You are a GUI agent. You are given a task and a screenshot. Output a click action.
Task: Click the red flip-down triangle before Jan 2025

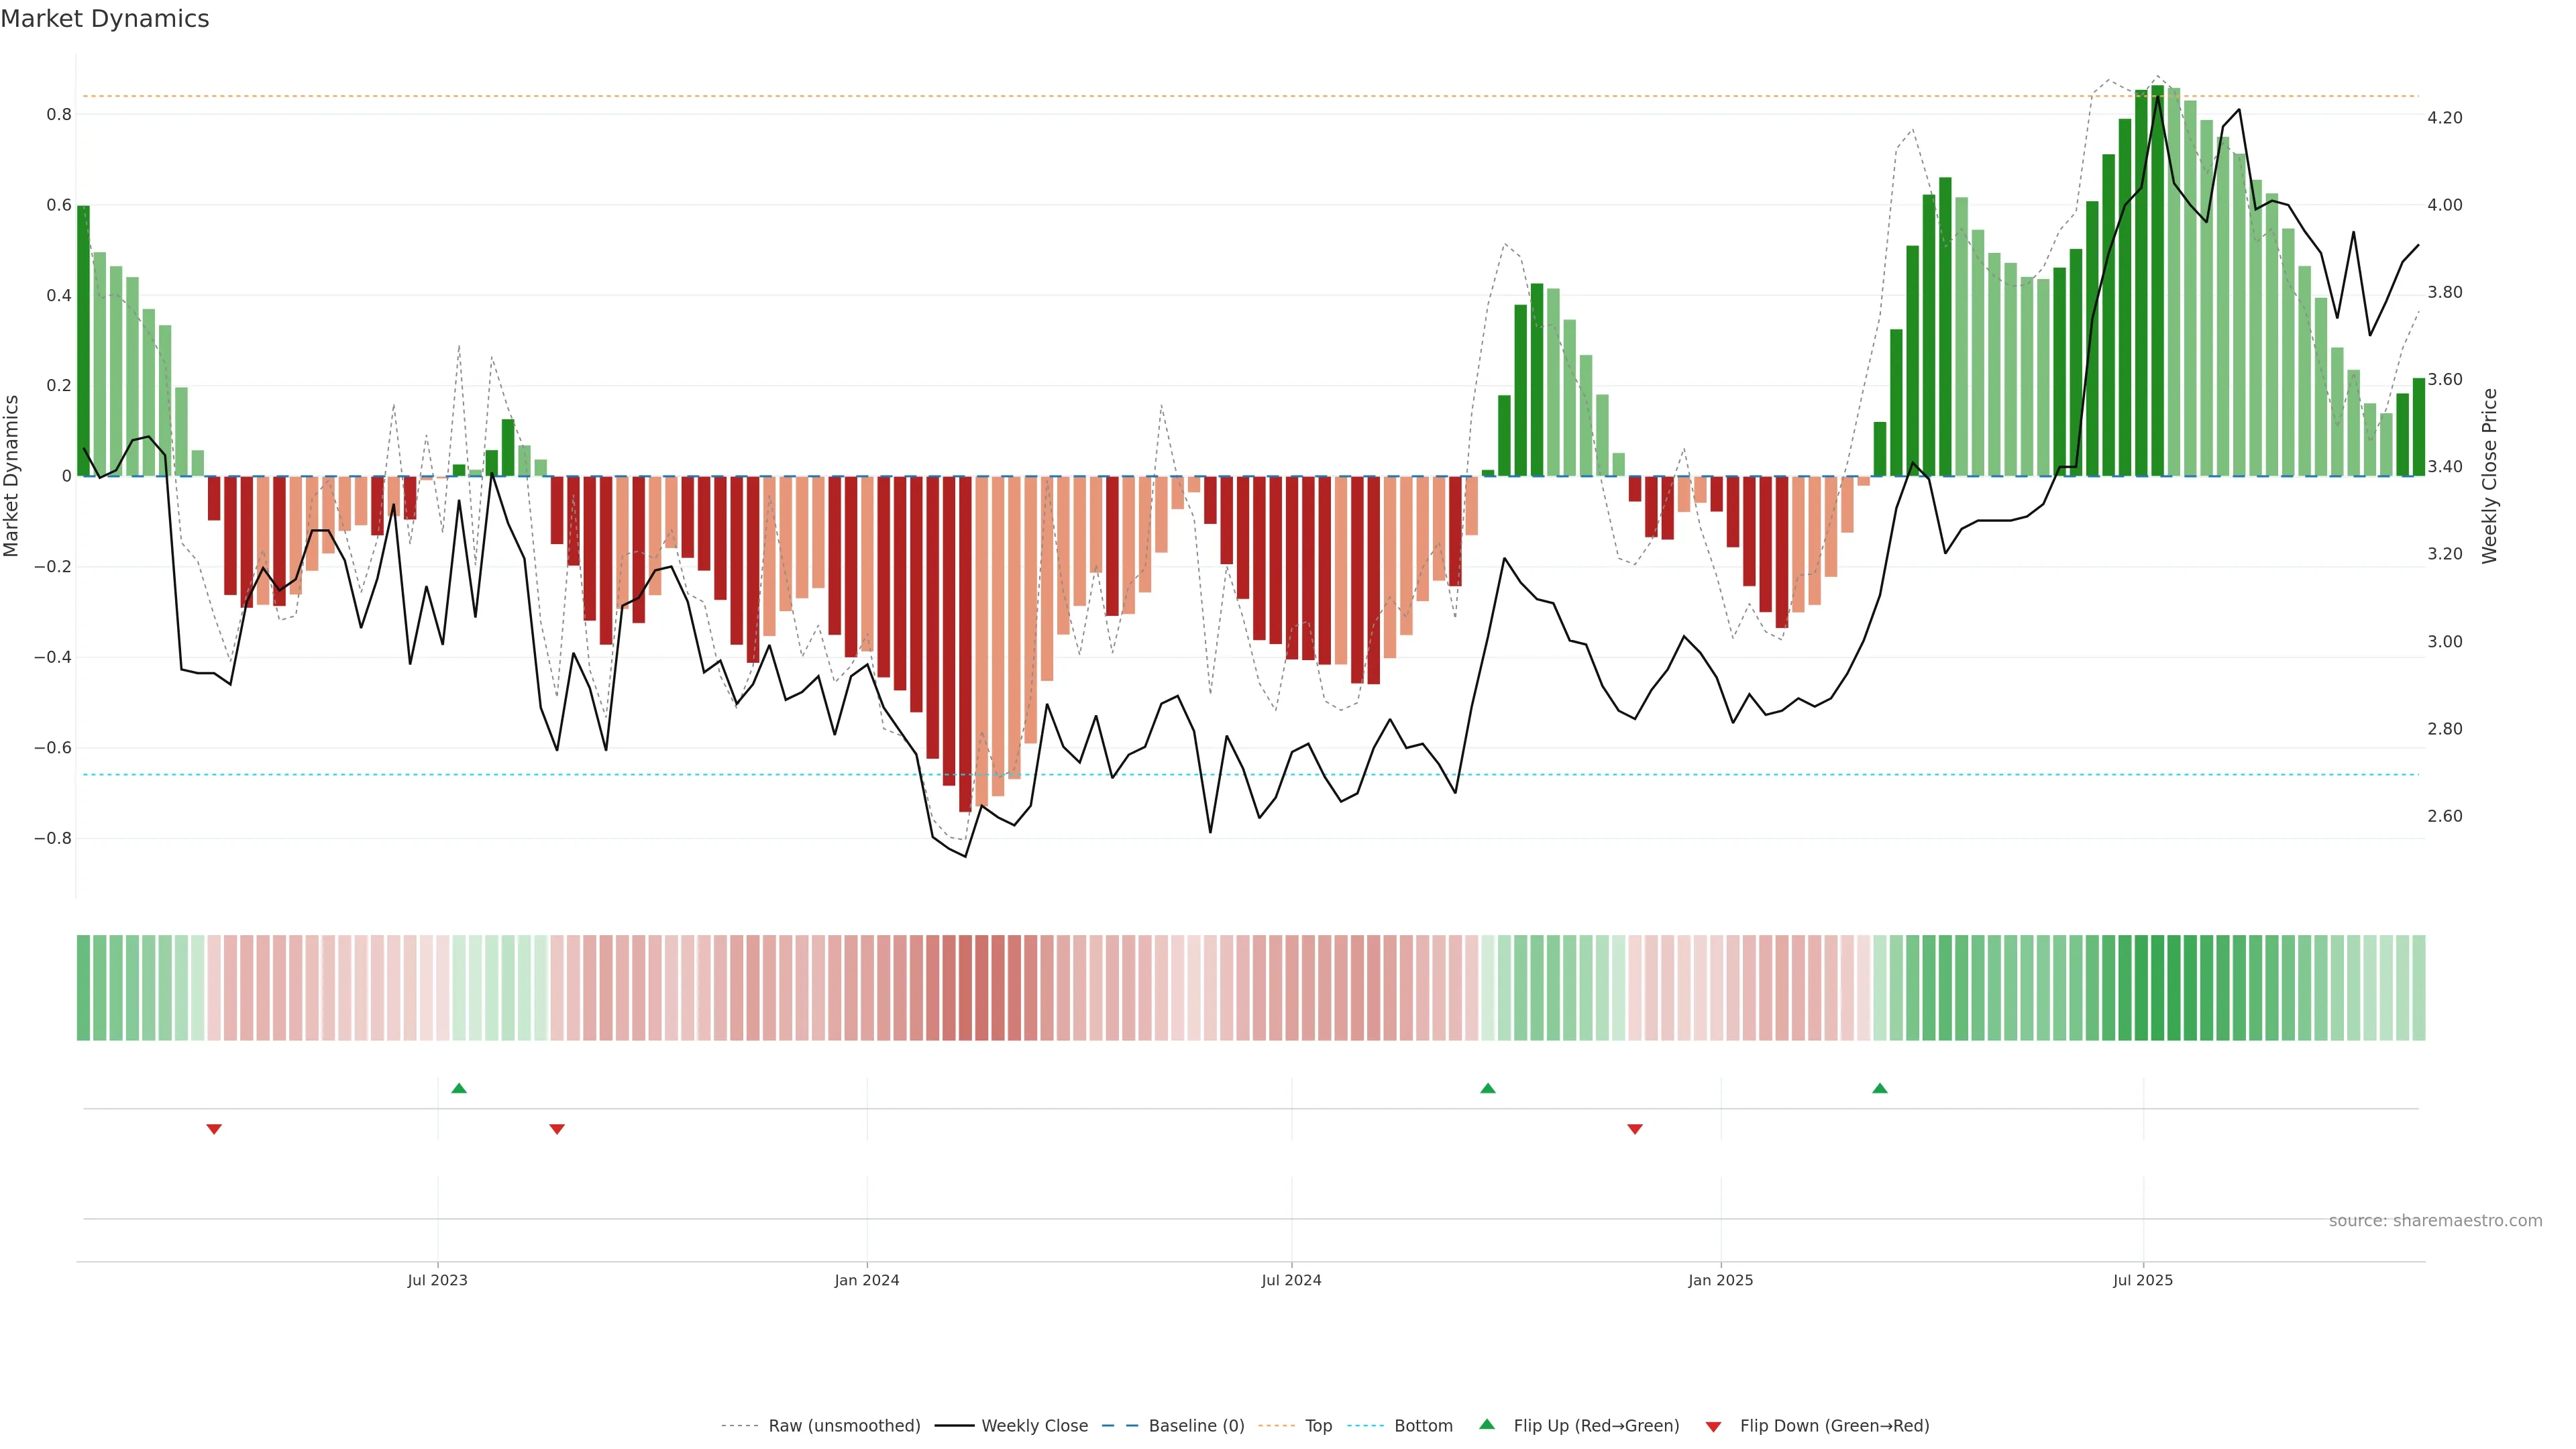[1635, 1129]
